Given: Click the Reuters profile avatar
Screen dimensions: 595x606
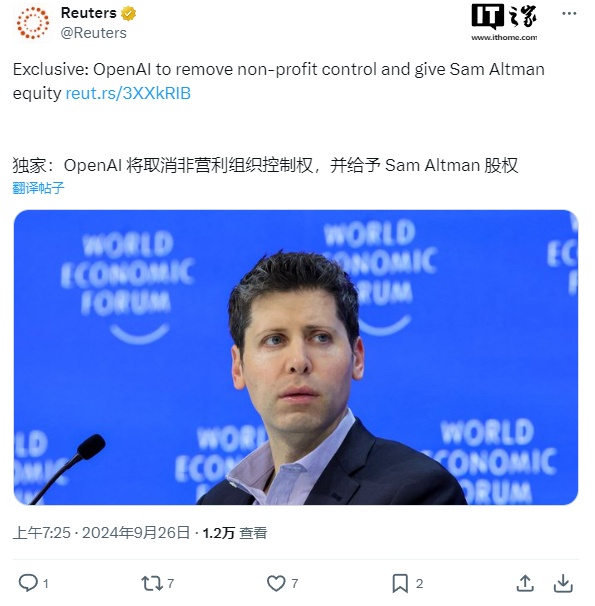Looking at the screenshot, I should coord(33,23).
